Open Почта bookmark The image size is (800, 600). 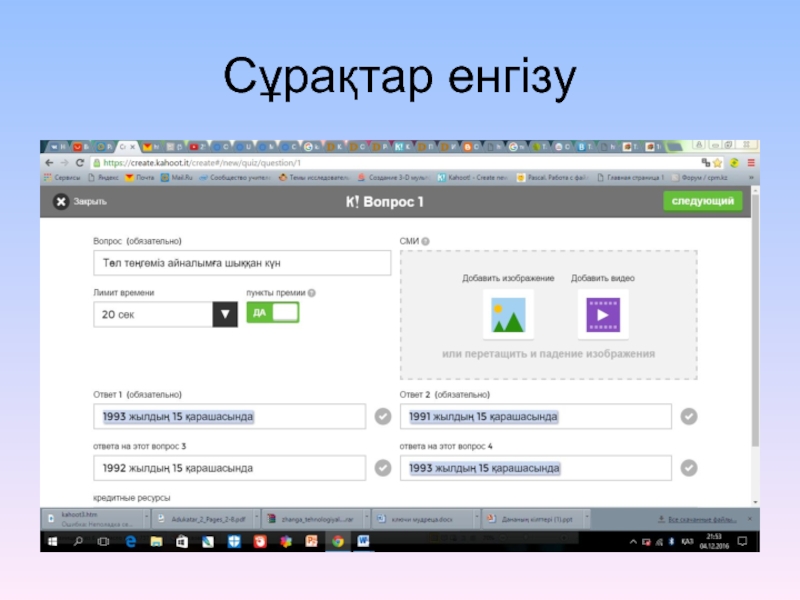(x=139, y=178)
